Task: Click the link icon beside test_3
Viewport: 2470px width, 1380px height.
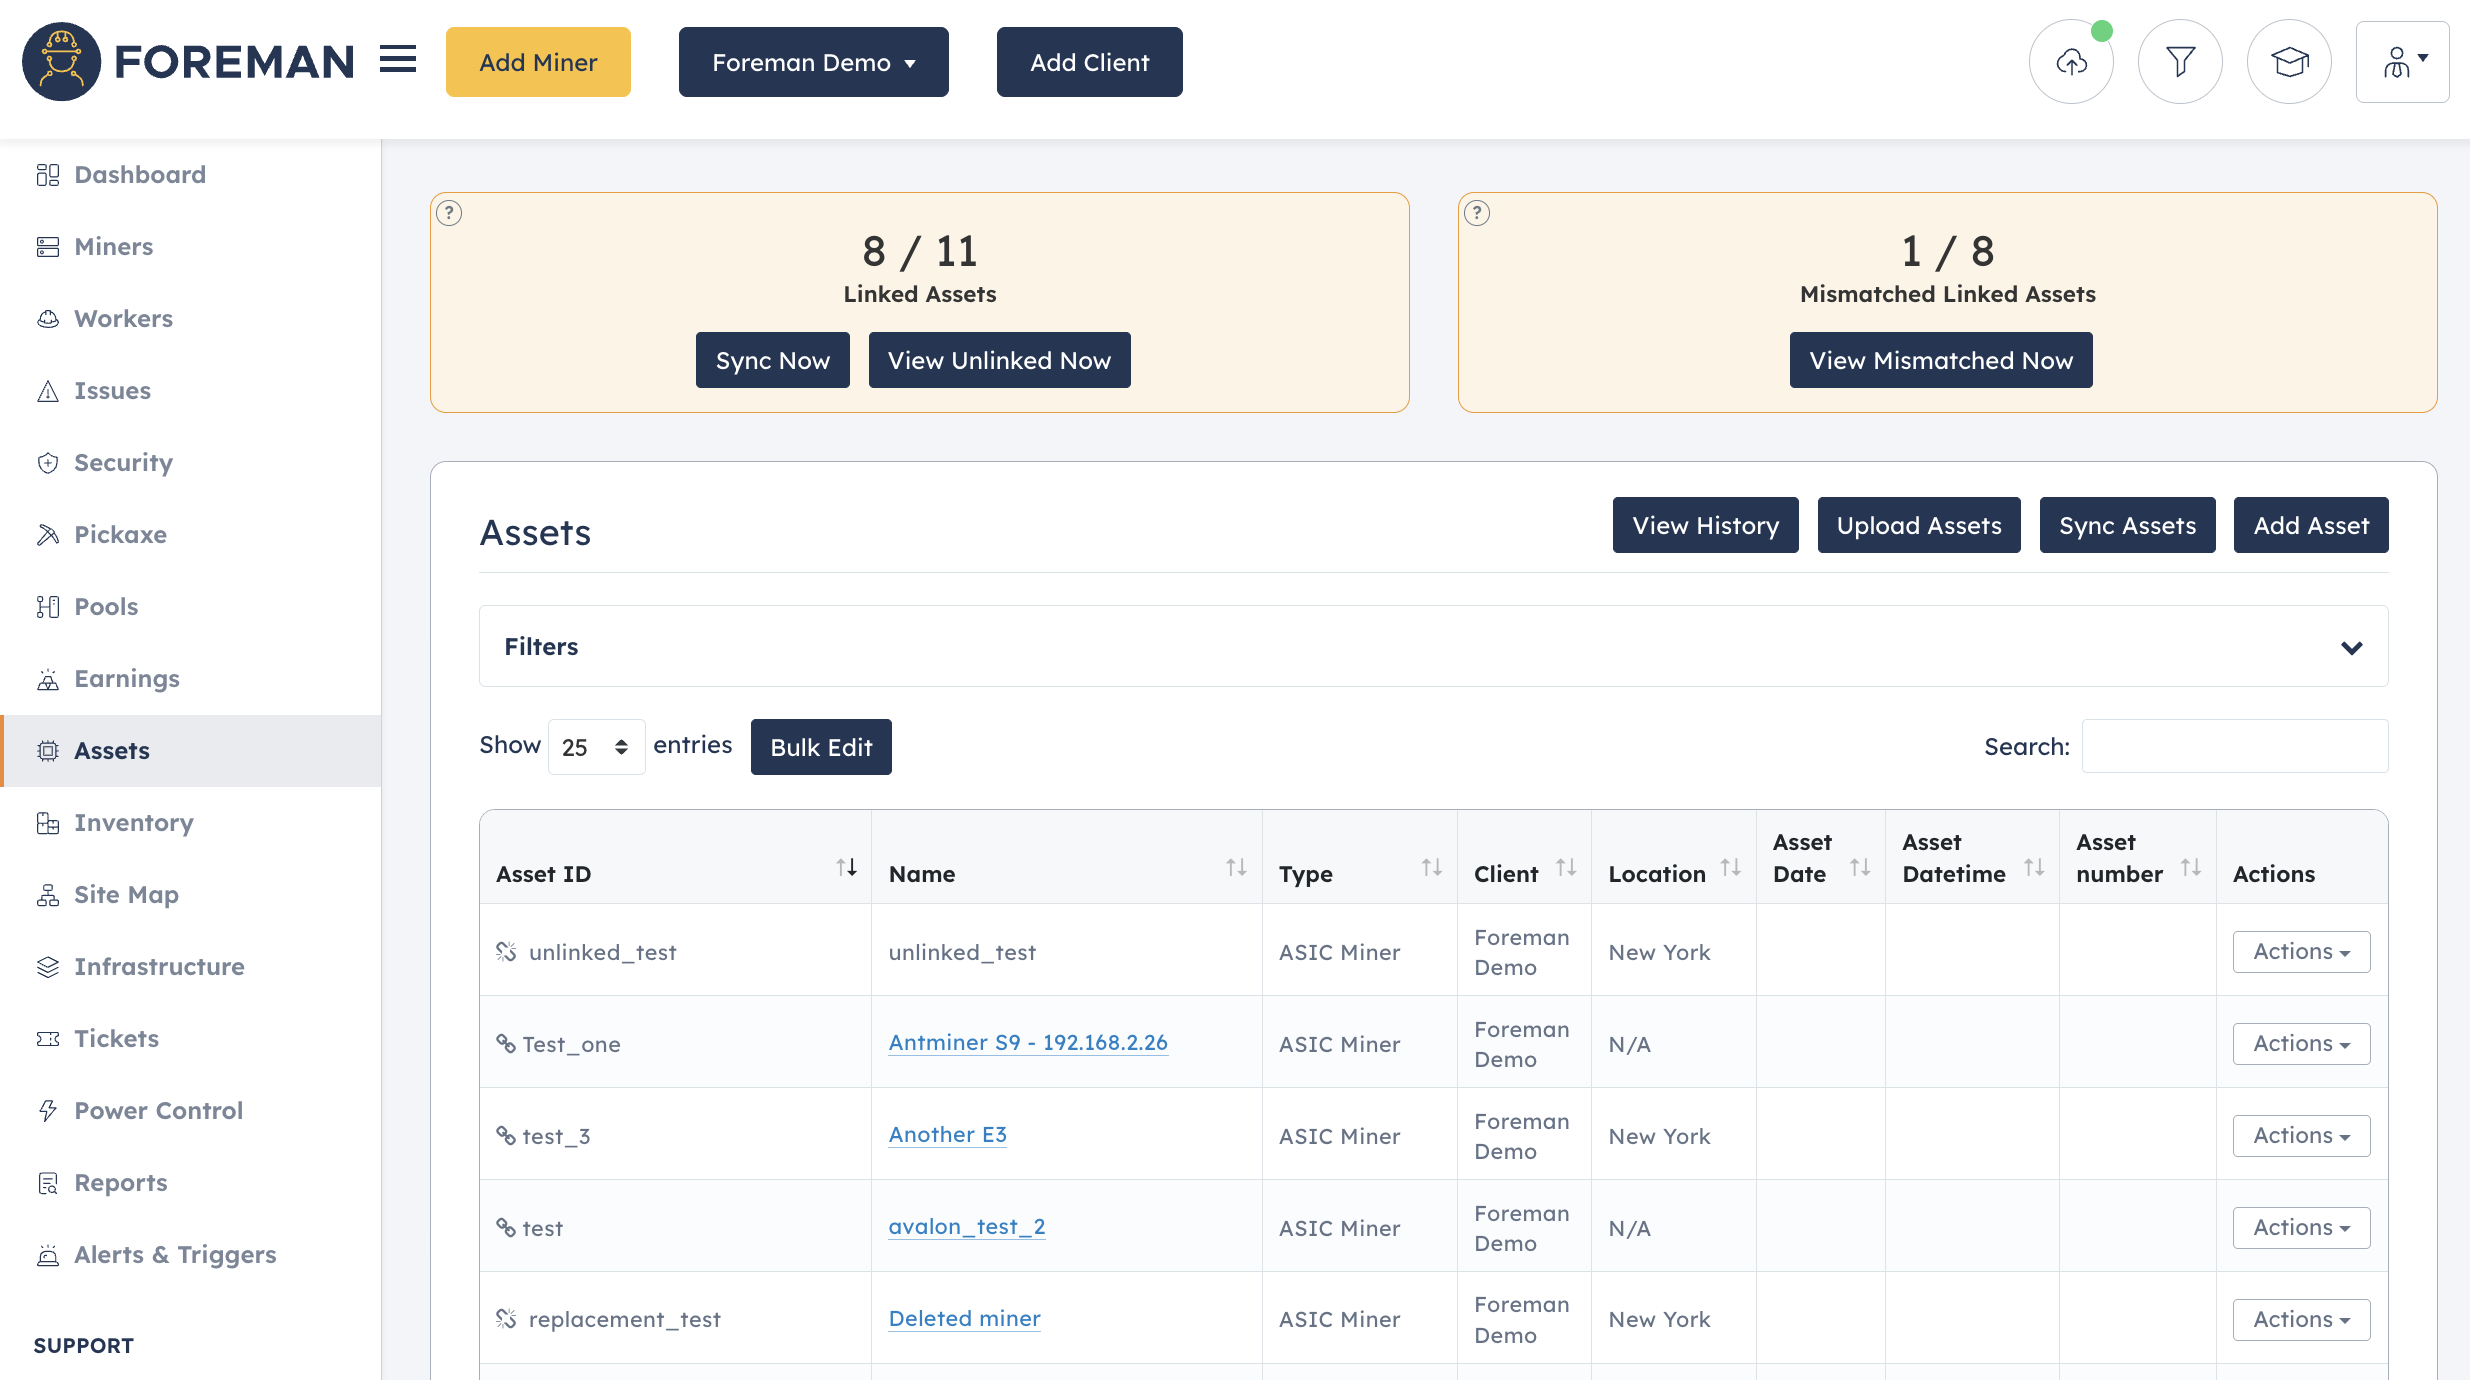Action: click(x=506, y=1136)
